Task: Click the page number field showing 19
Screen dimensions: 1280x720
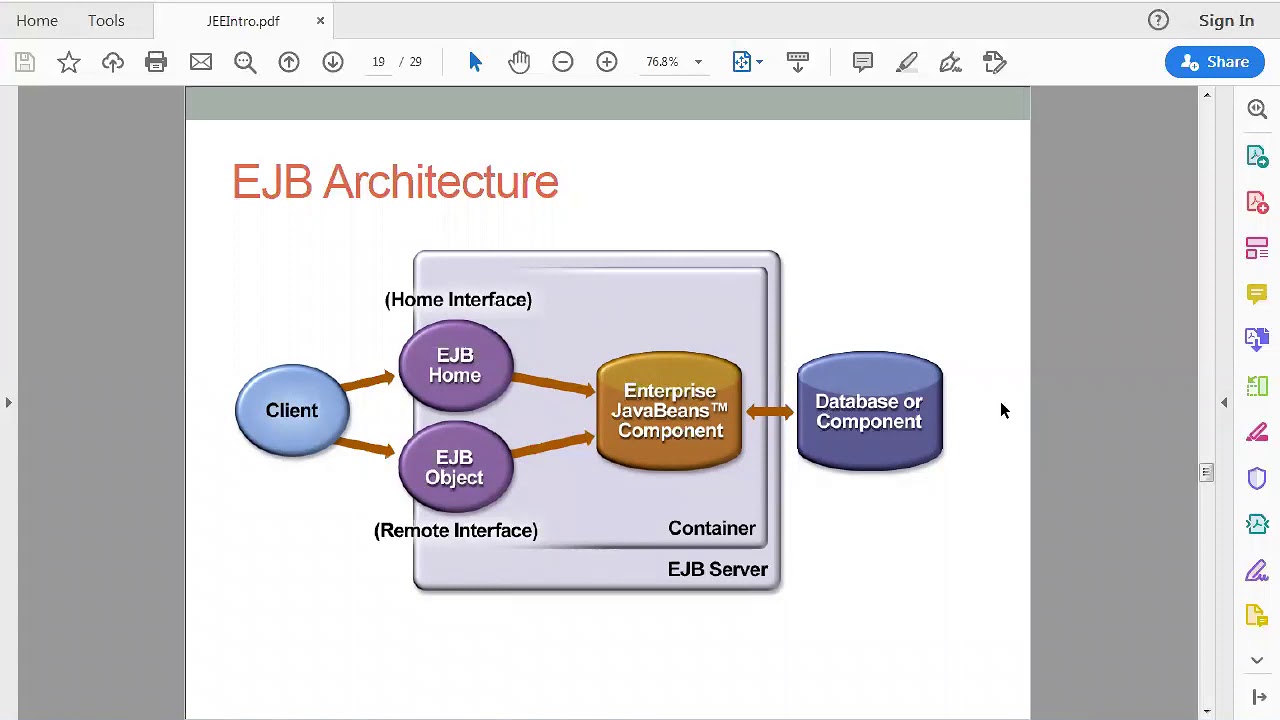Action: tap(379, 62)
